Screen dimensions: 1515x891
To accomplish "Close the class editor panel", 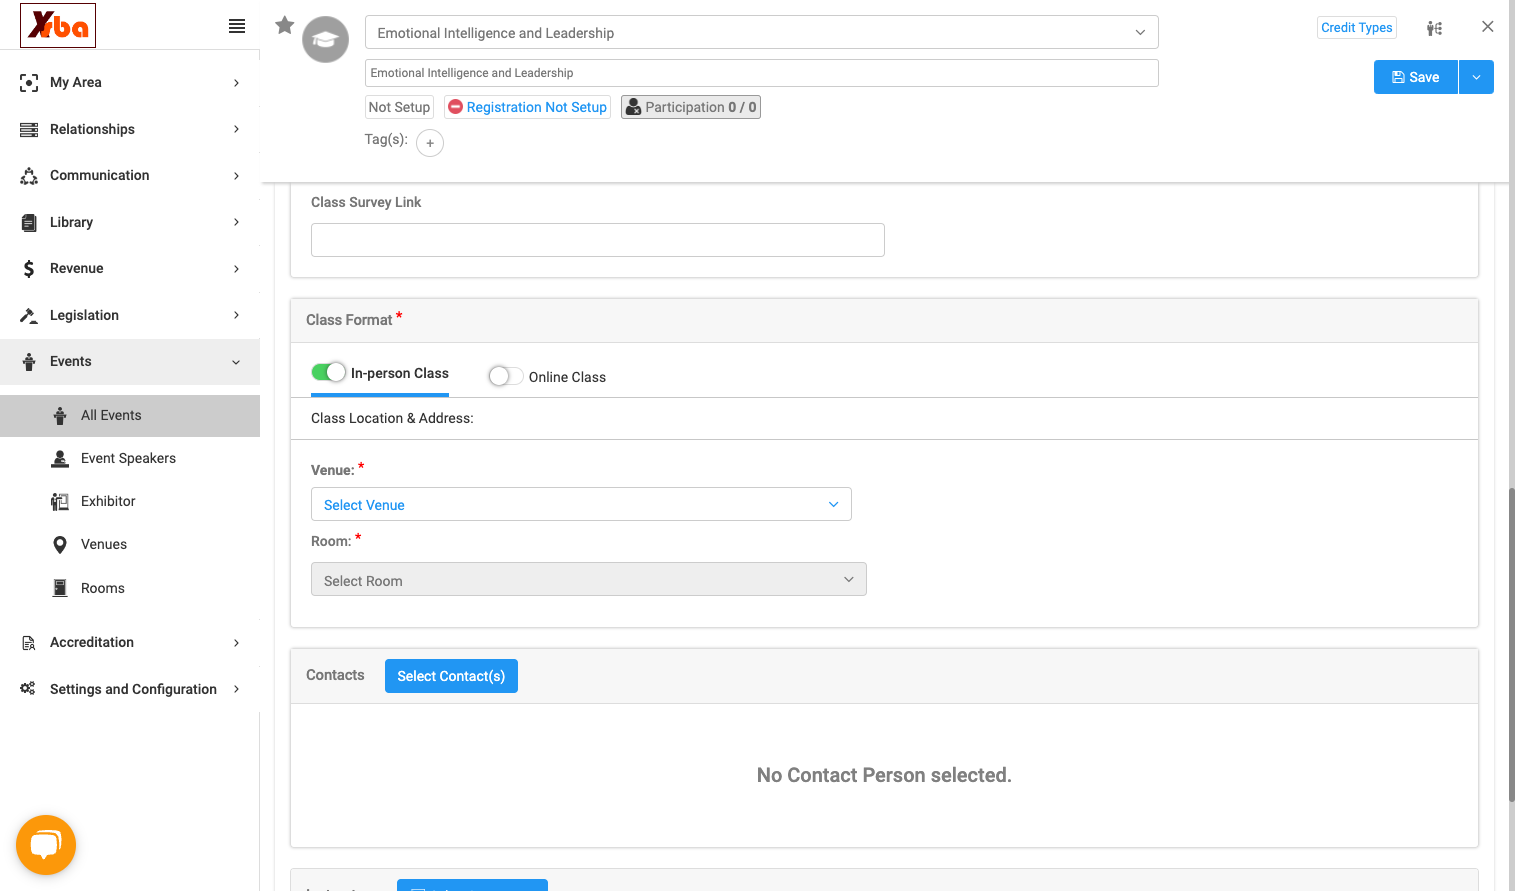I will click(1488, 27).
